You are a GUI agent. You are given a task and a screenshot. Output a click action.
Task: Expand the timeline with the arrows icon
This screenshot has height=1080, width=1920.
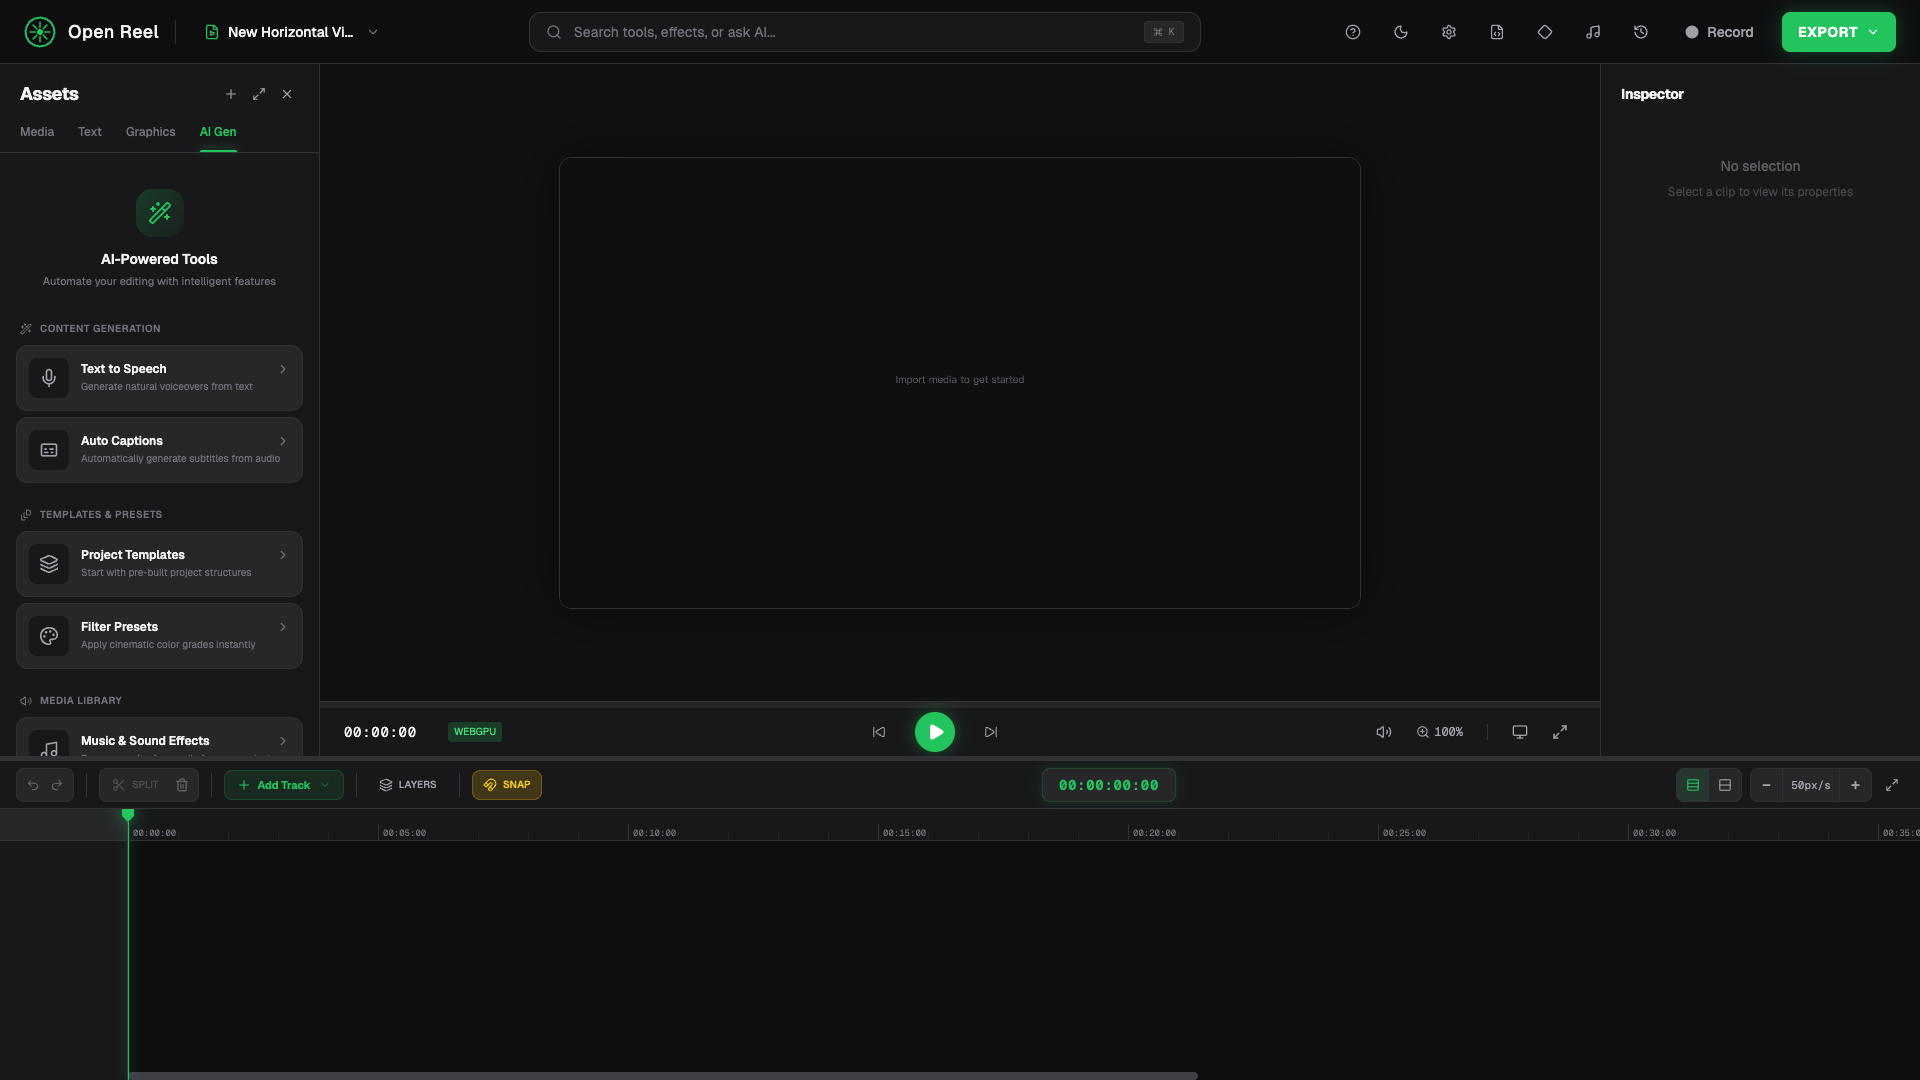pos(1892,785)
